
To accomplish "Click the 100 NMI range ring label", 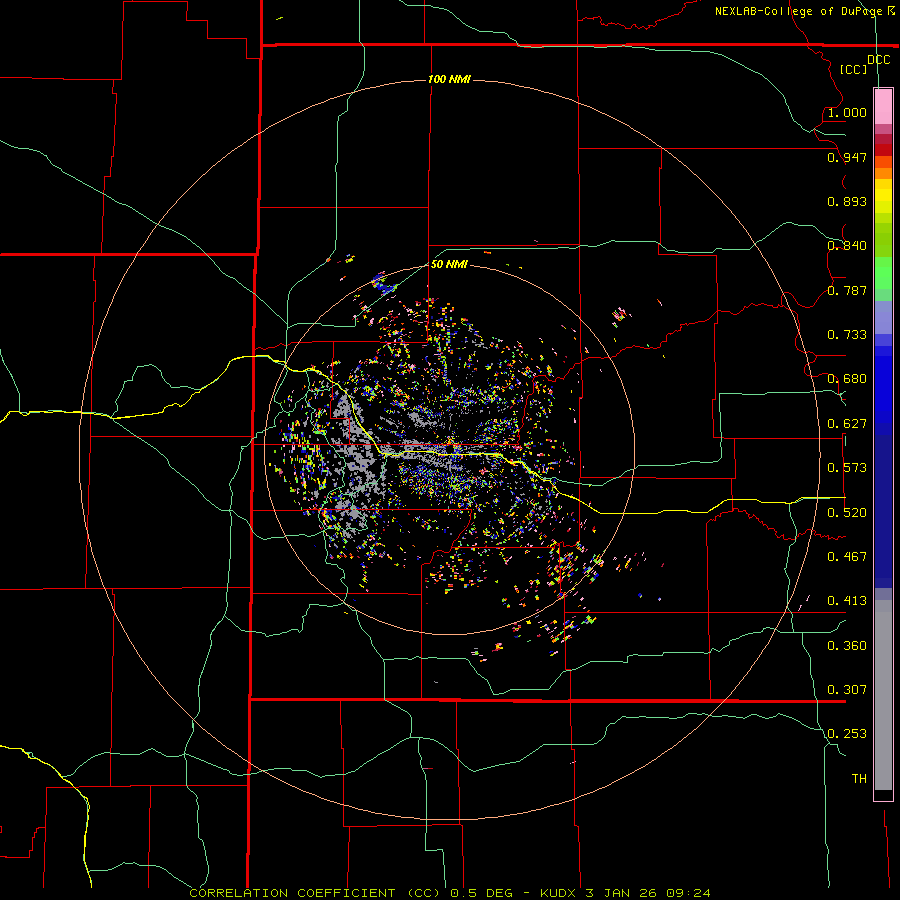I will click(449, 79).
